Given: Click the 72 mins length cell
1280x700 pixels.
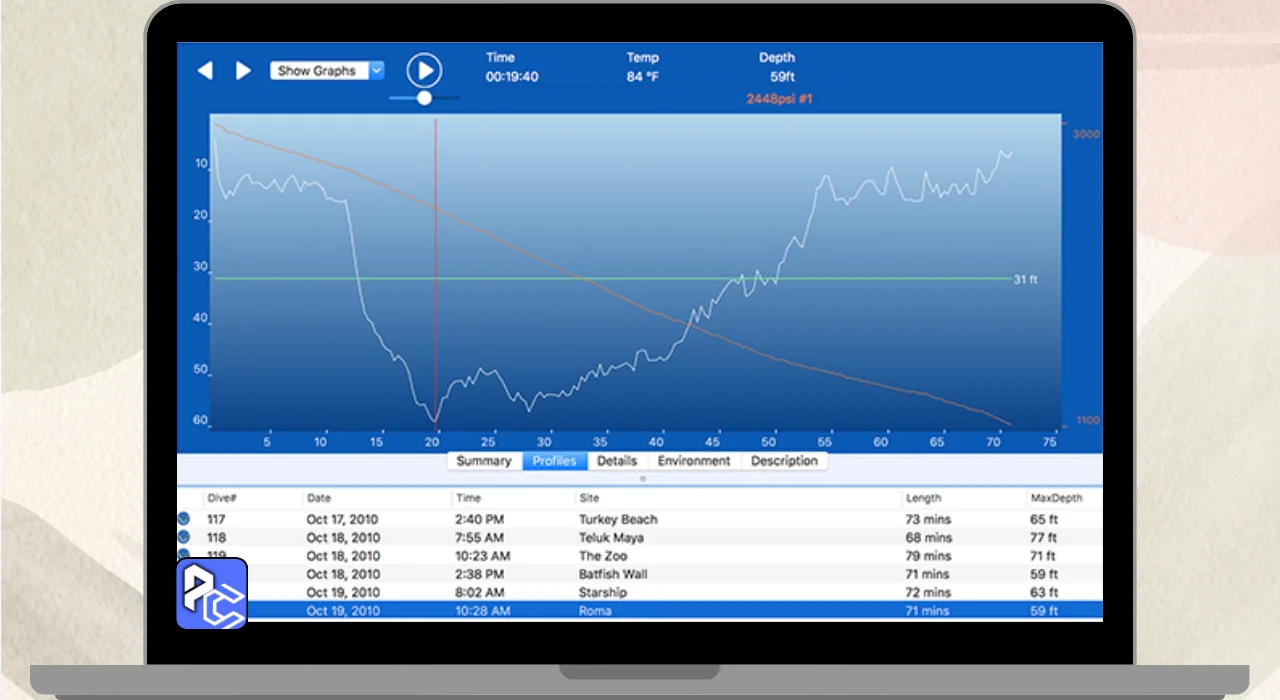Looking at the screenshot, I should click(928, 592).
